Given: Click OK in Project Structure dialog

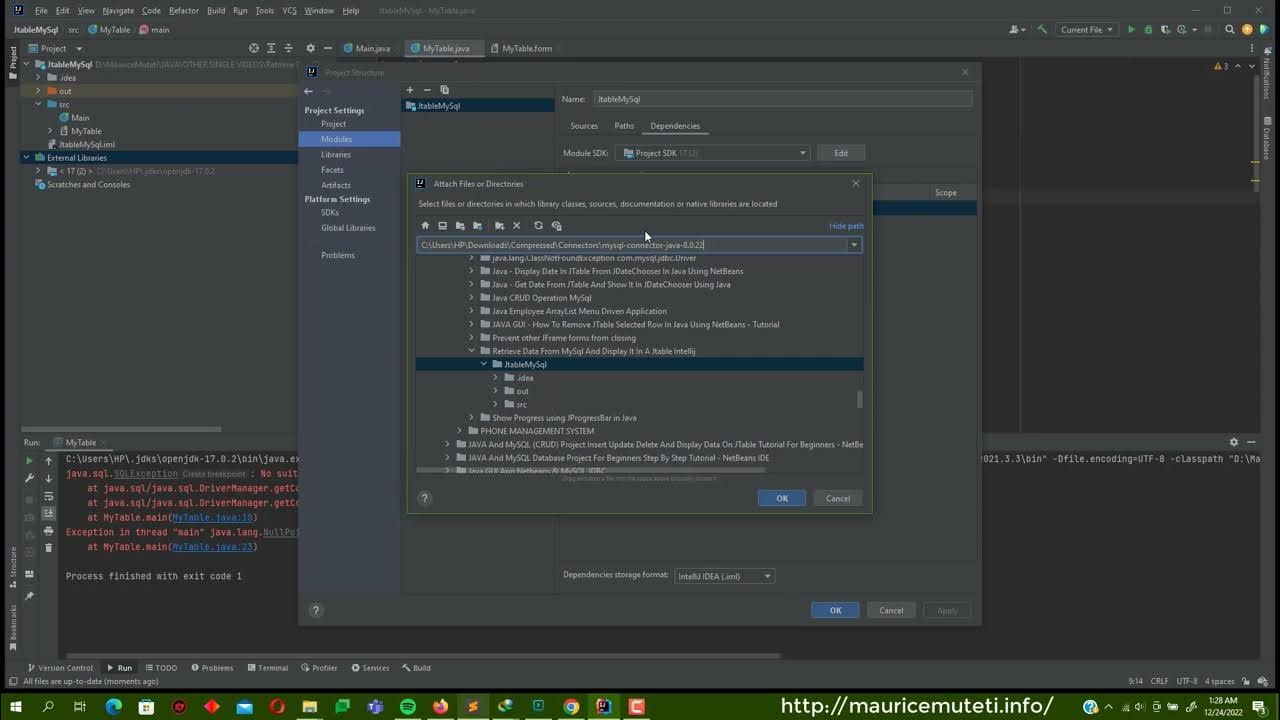Looking at the screenshot, I should pyautogui.click(x=835, y=610).
